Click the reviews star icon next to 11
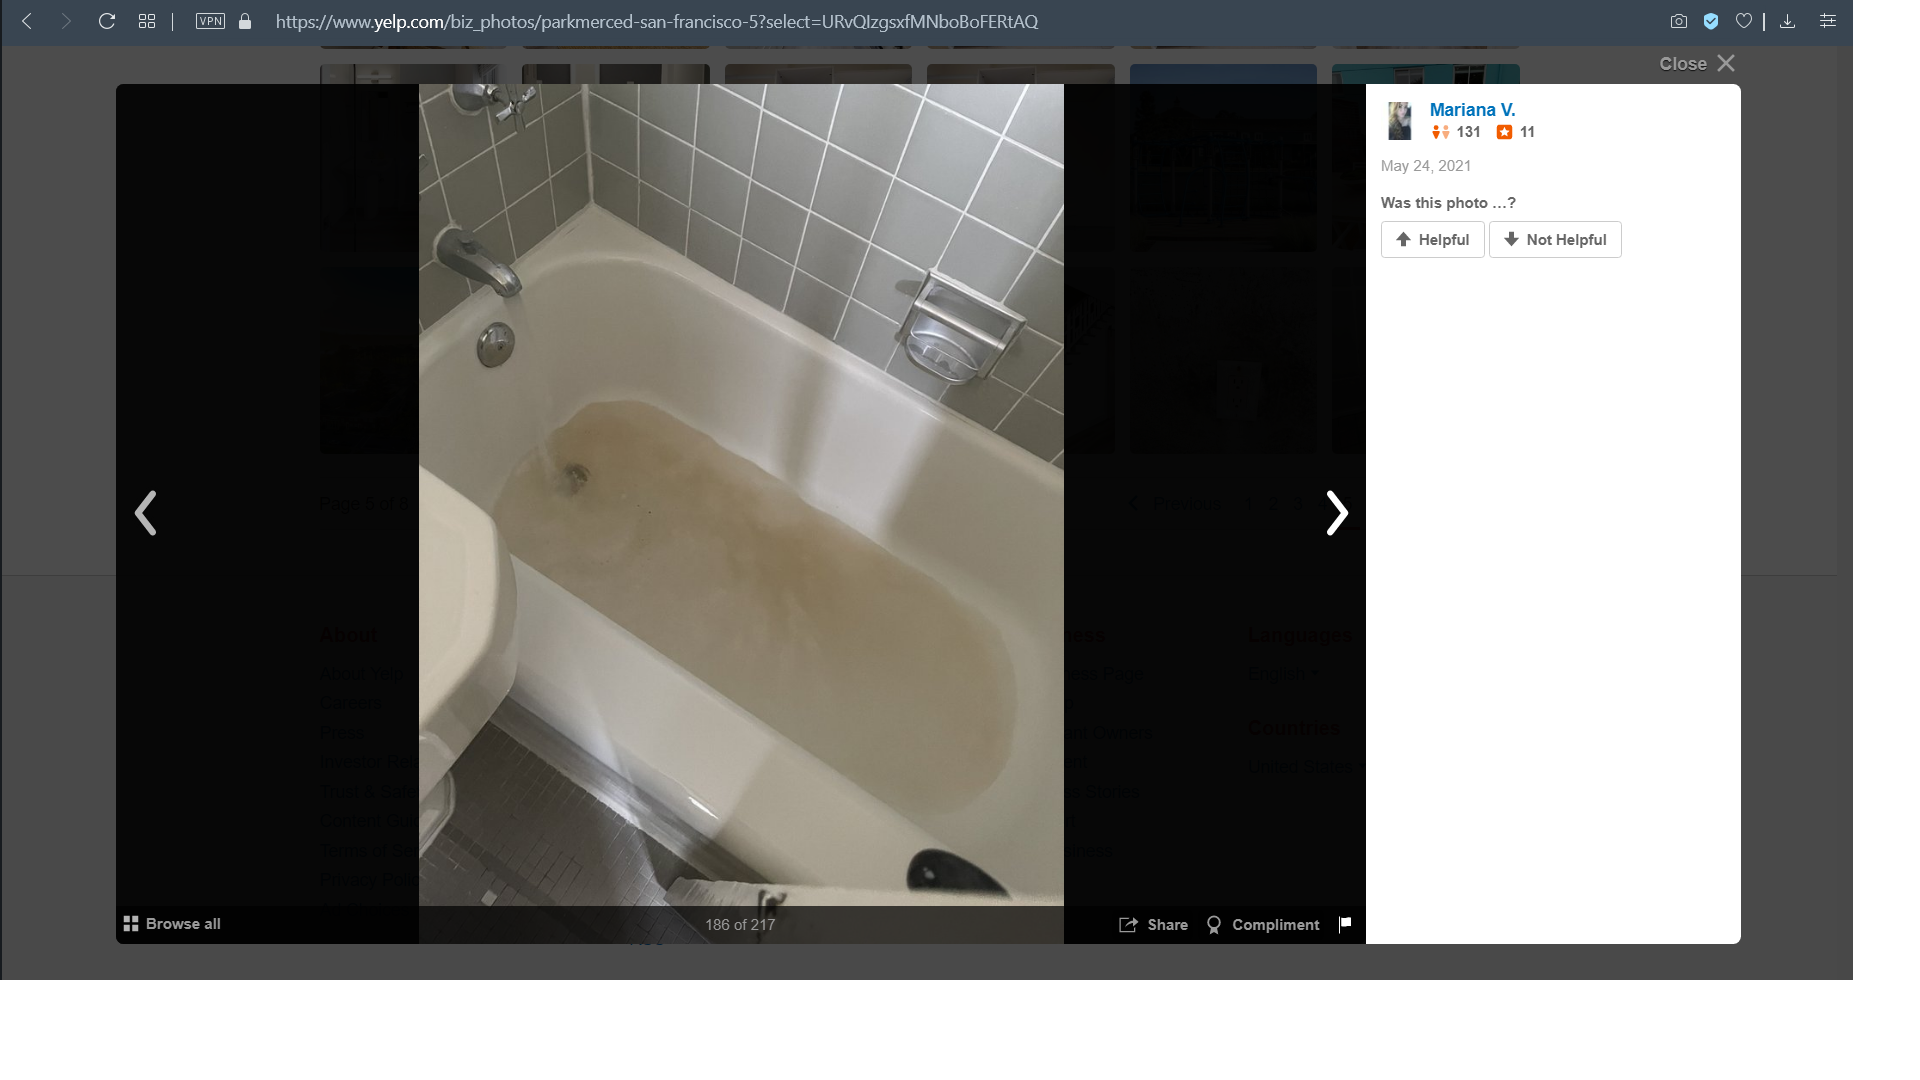 [1504, 132]
